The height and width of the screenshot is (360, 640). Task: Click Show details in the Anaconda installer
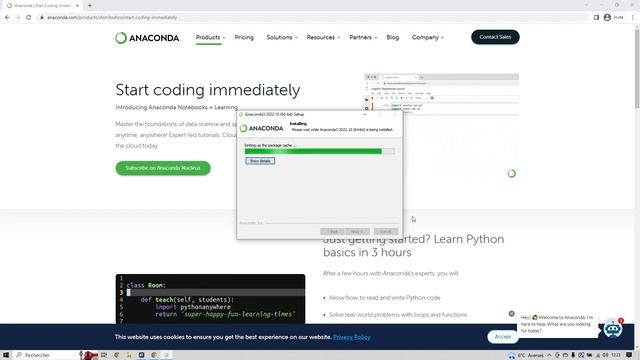click(x=260, y=161)
